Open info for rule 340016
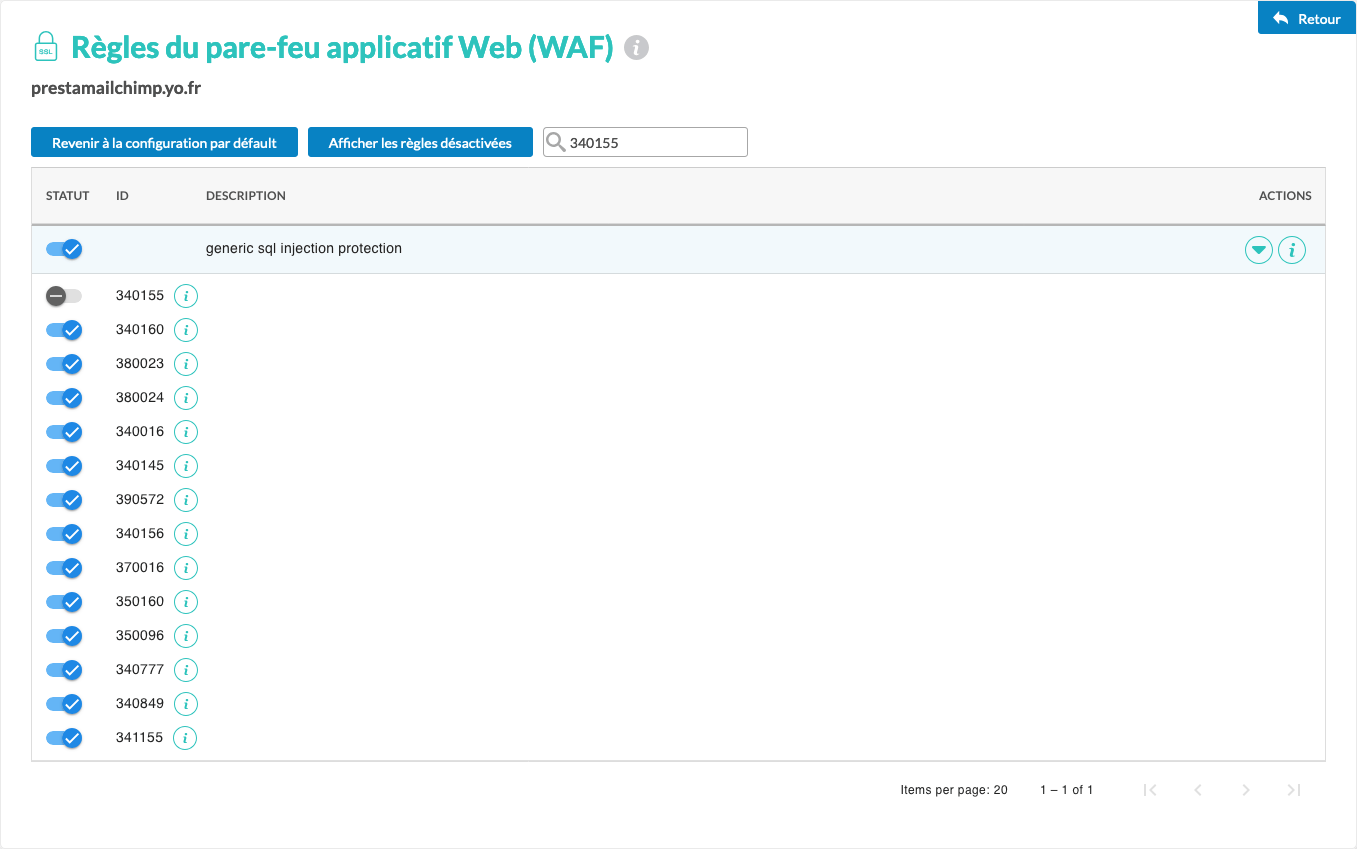 coord(186,432)
